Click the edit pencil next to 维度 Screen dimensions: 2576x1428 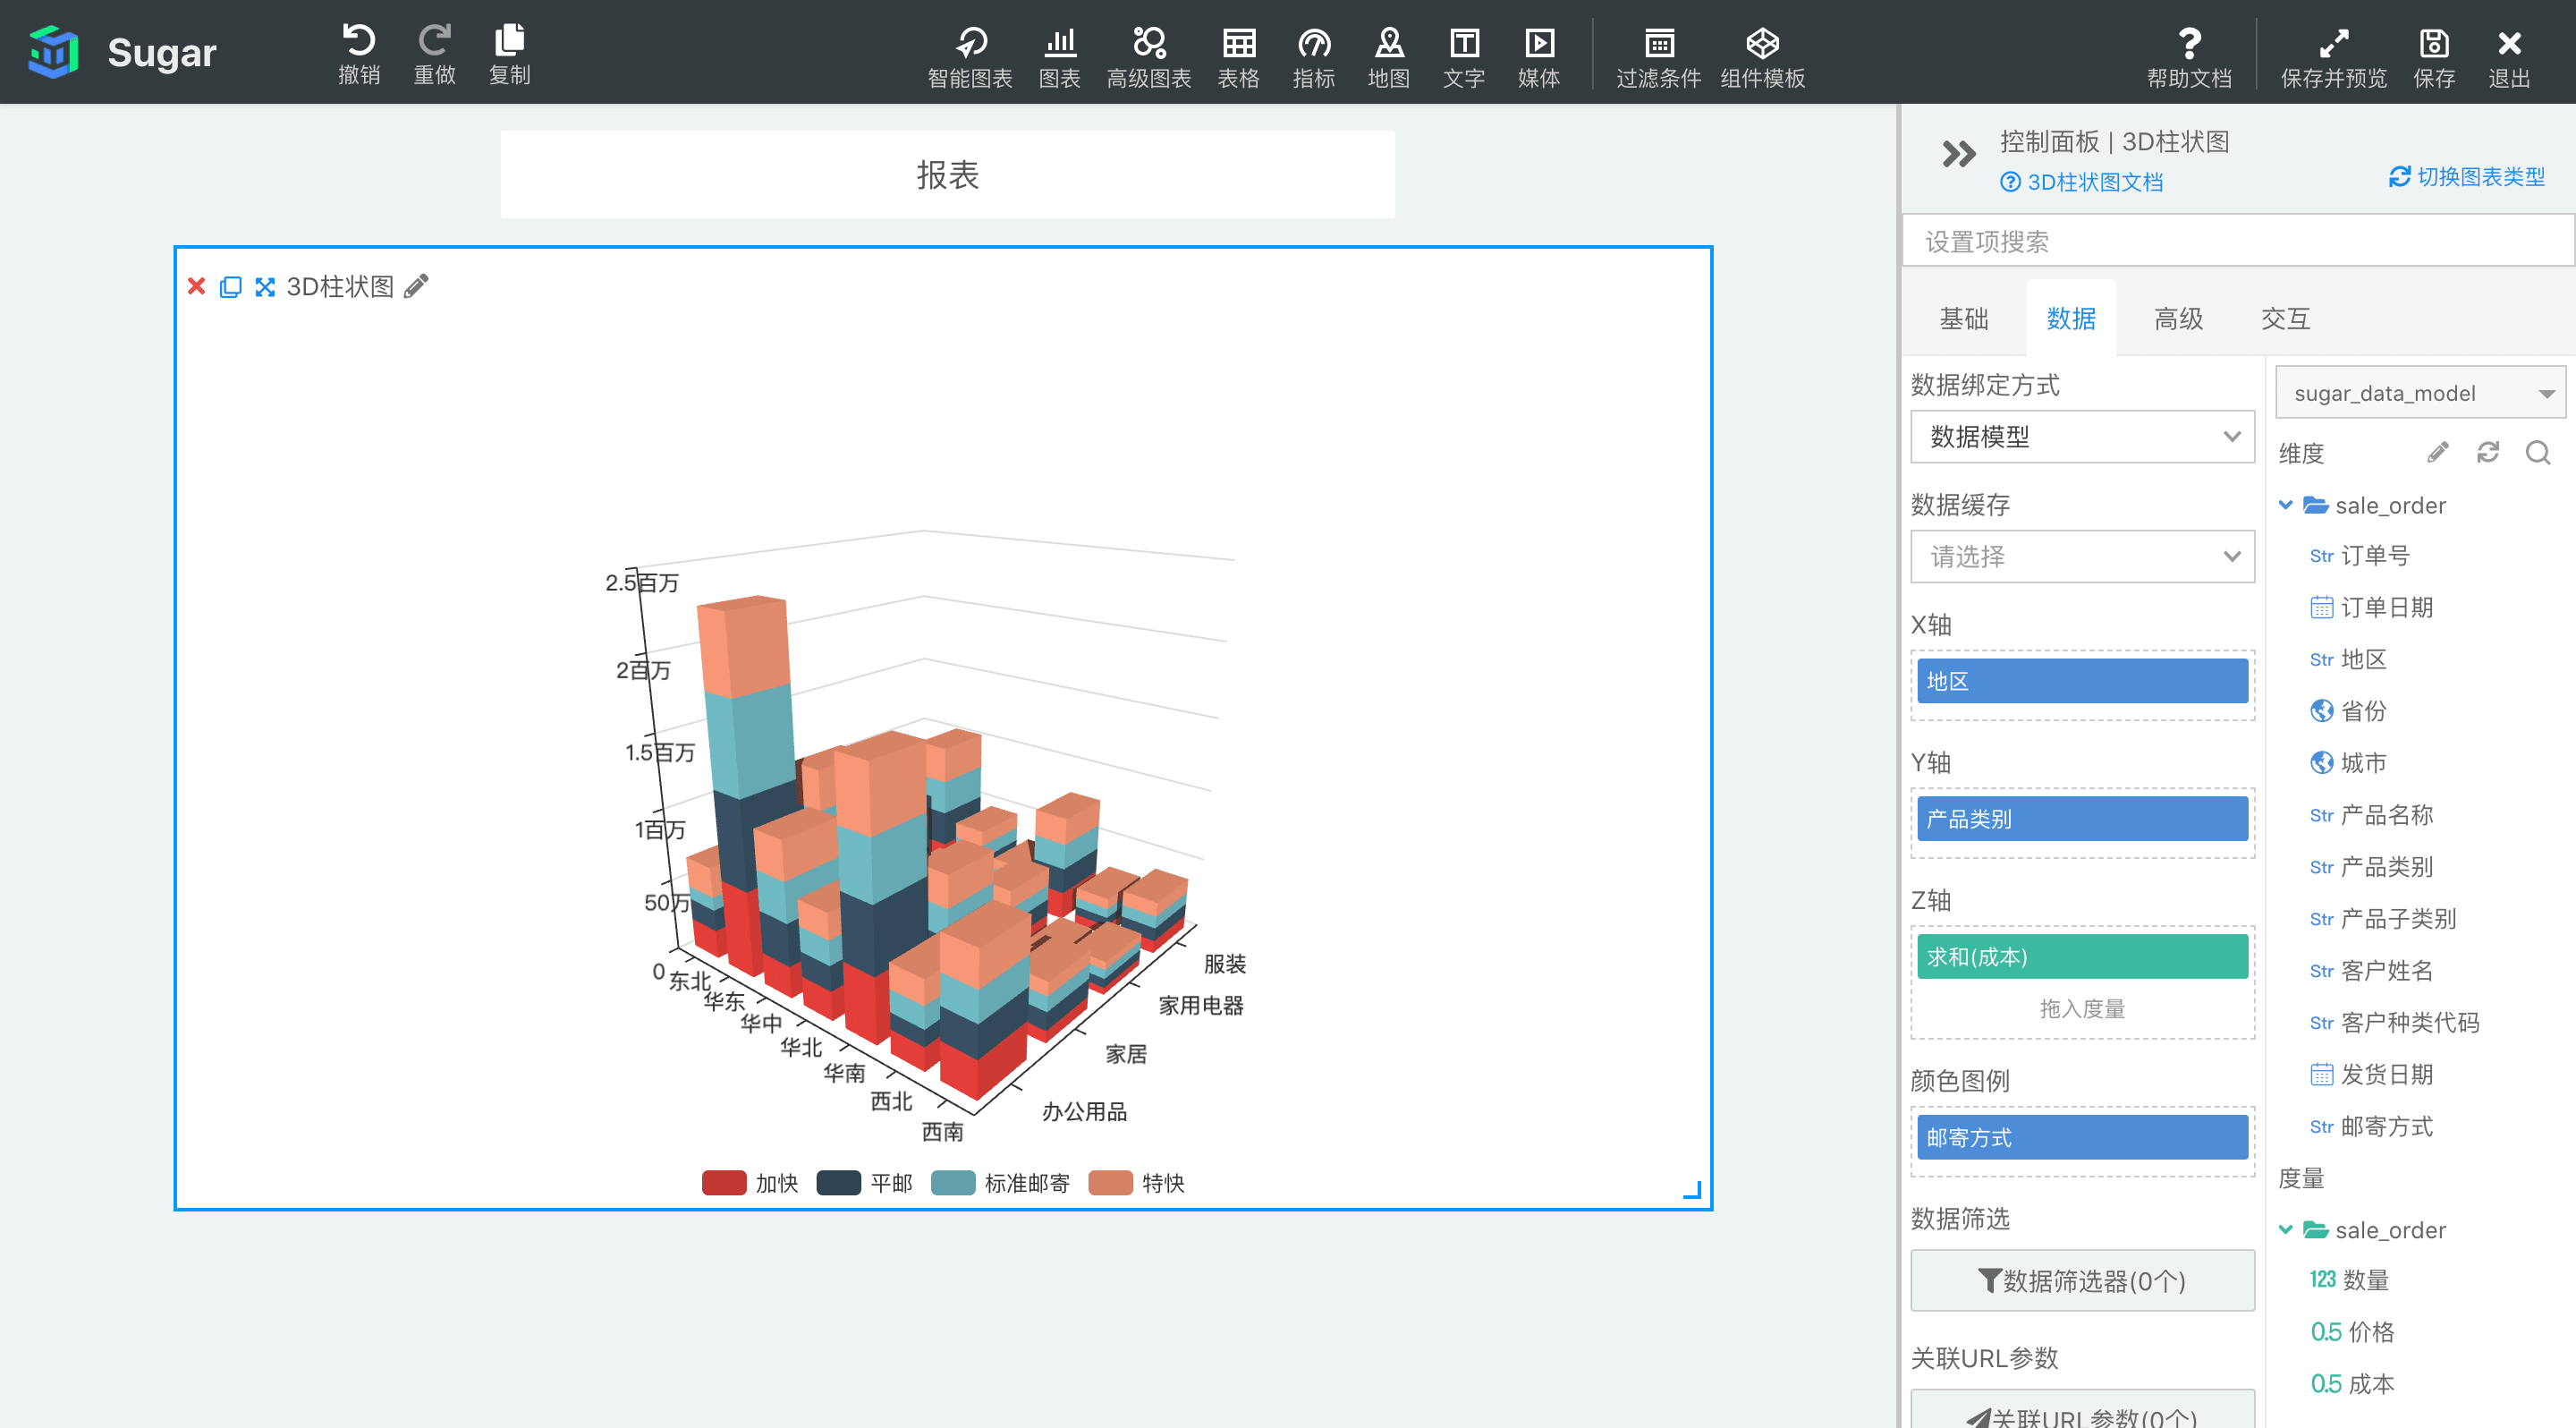click(2438, 453)
